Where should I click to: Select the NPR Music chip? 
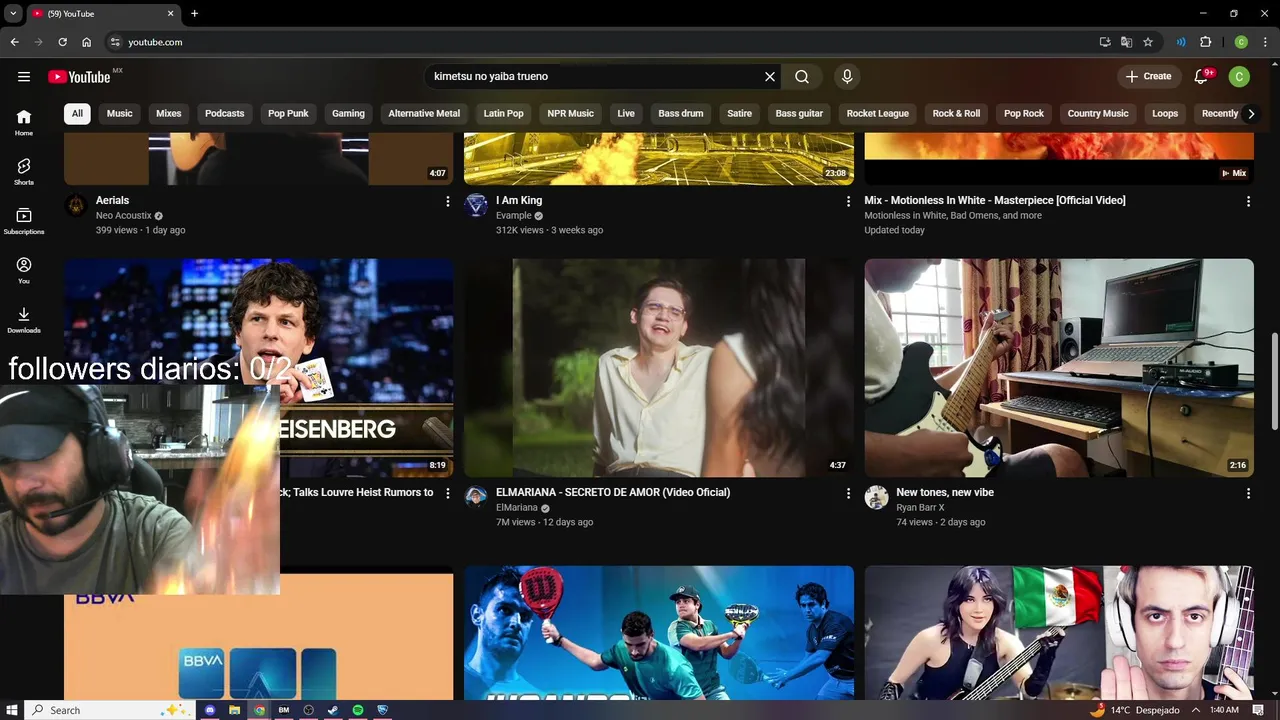(x=571, y=113)
